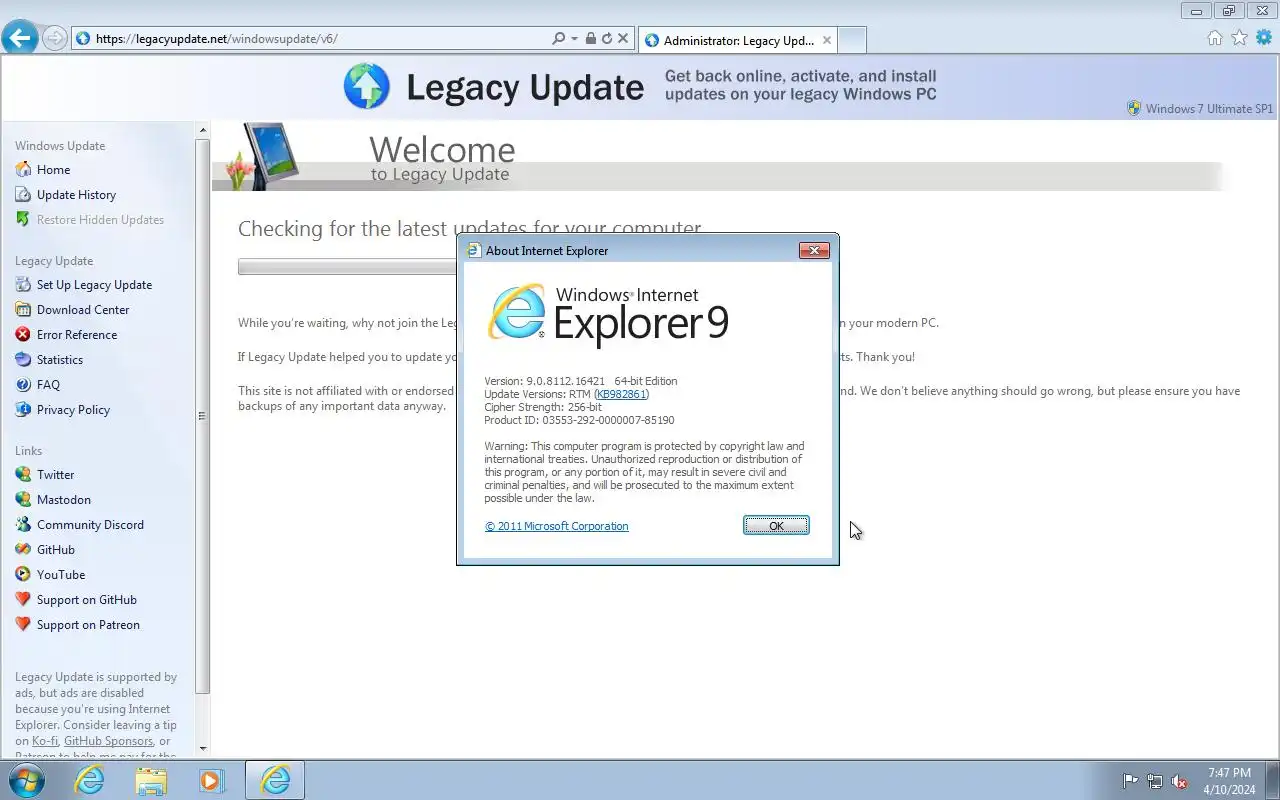Click the Stop loading X icon in address bar
Image resolution: width=1280 pixels, height=800 pixels.
[x=622, y=38]
